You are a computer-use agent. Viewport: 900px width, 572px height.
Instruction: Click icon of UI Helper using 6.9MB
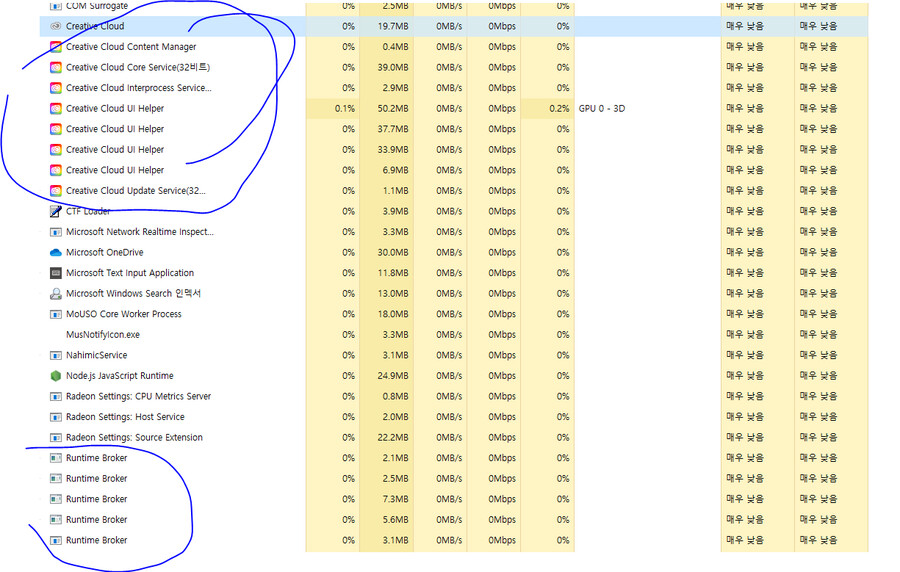[x=56, y=170]
